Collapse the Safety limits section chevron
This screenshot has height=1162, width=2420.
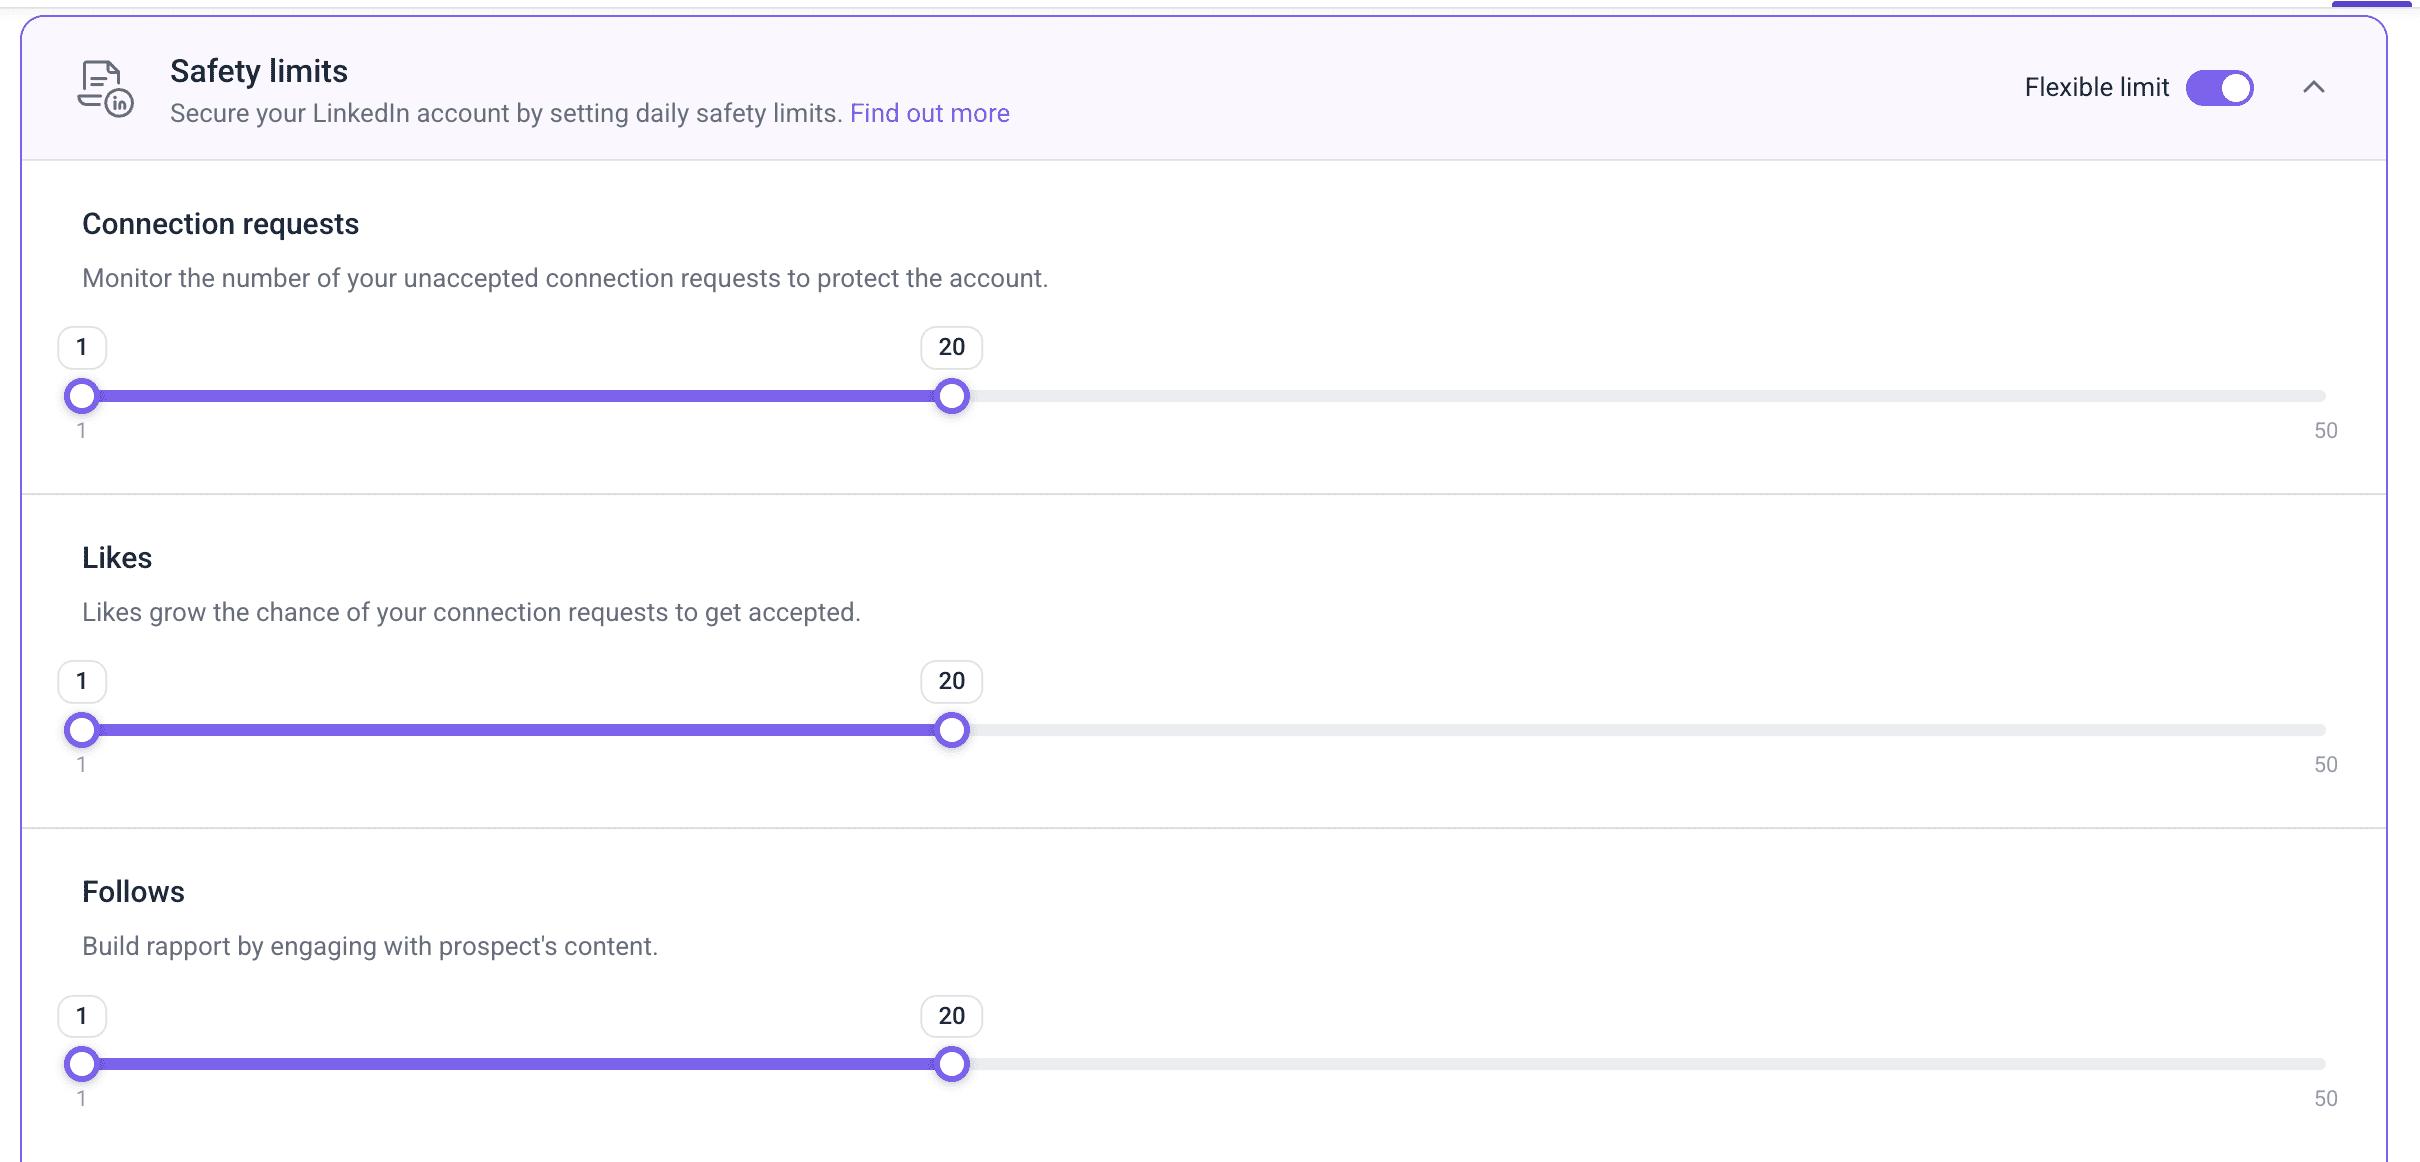click(x=2313, y=88)
